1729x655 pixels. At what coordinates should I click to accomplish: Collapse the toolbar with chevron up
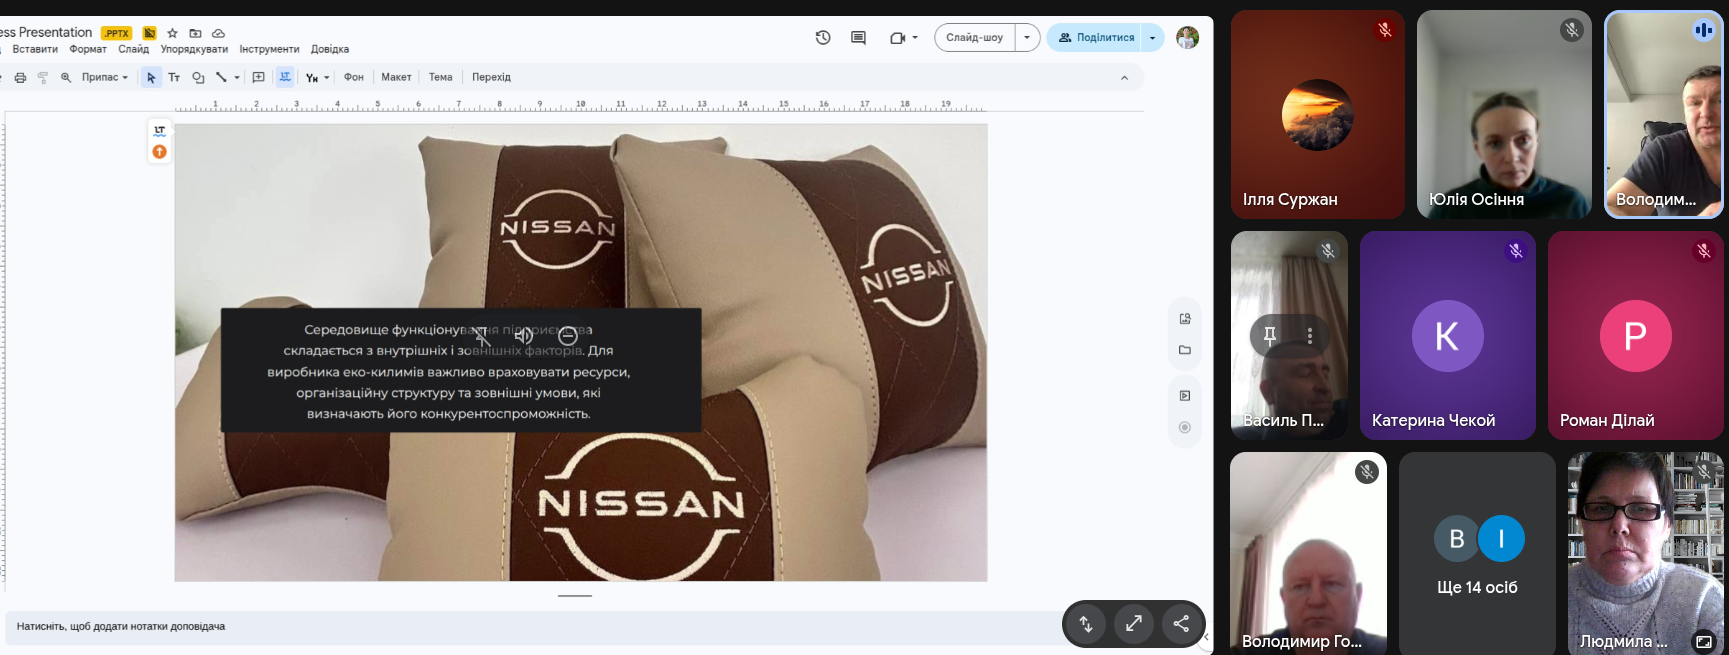click(1124, 77)
